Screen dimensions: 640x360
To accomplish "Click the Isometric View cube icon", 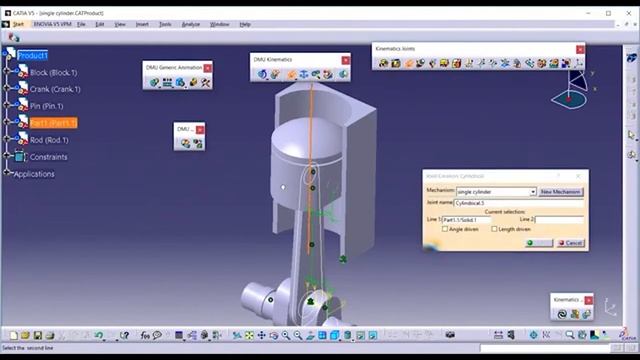I will [335, 335].
